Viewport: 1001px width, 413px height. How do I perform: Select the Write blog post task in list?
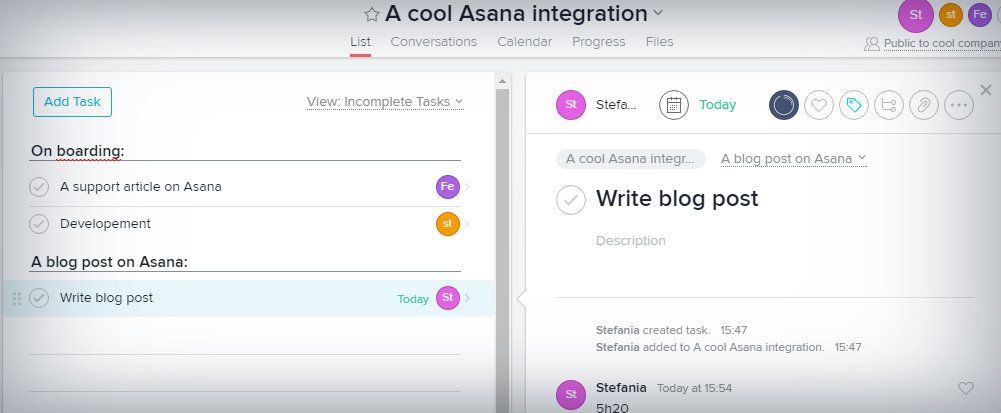(x=107, y=298)
